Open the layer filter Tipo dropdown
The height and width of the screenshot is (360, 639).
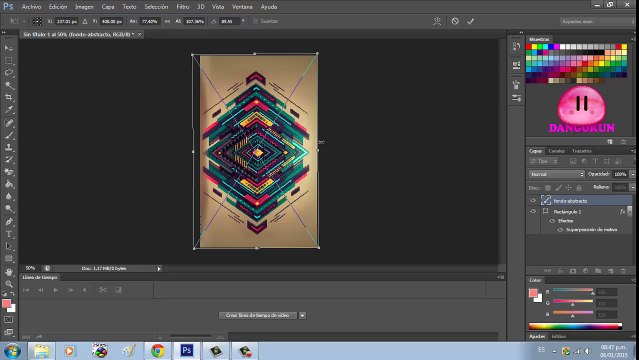544,161
